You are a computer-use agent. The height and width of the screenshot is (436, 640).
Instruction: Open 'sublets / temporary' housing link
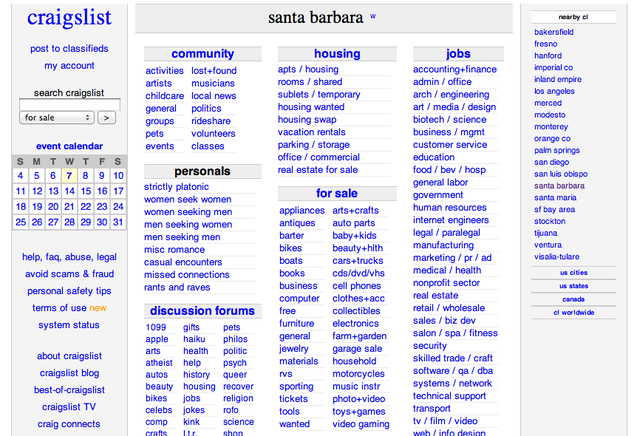tap(319, 95)
